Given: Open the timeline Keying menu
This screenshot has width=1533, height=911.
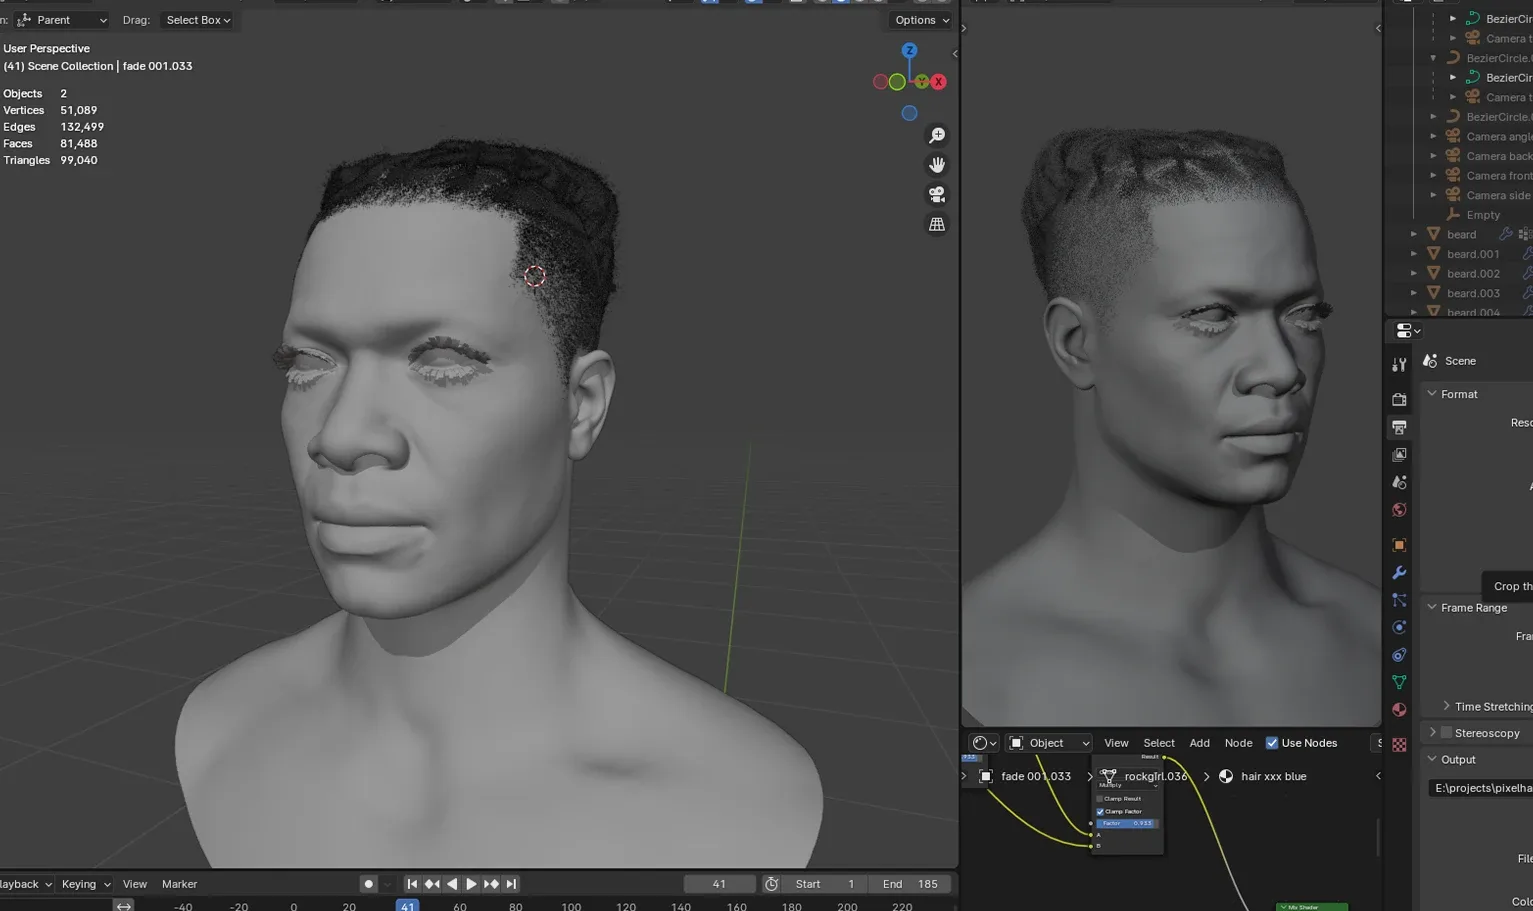Looking at the screenshot, I should click(x=86, y=884).
